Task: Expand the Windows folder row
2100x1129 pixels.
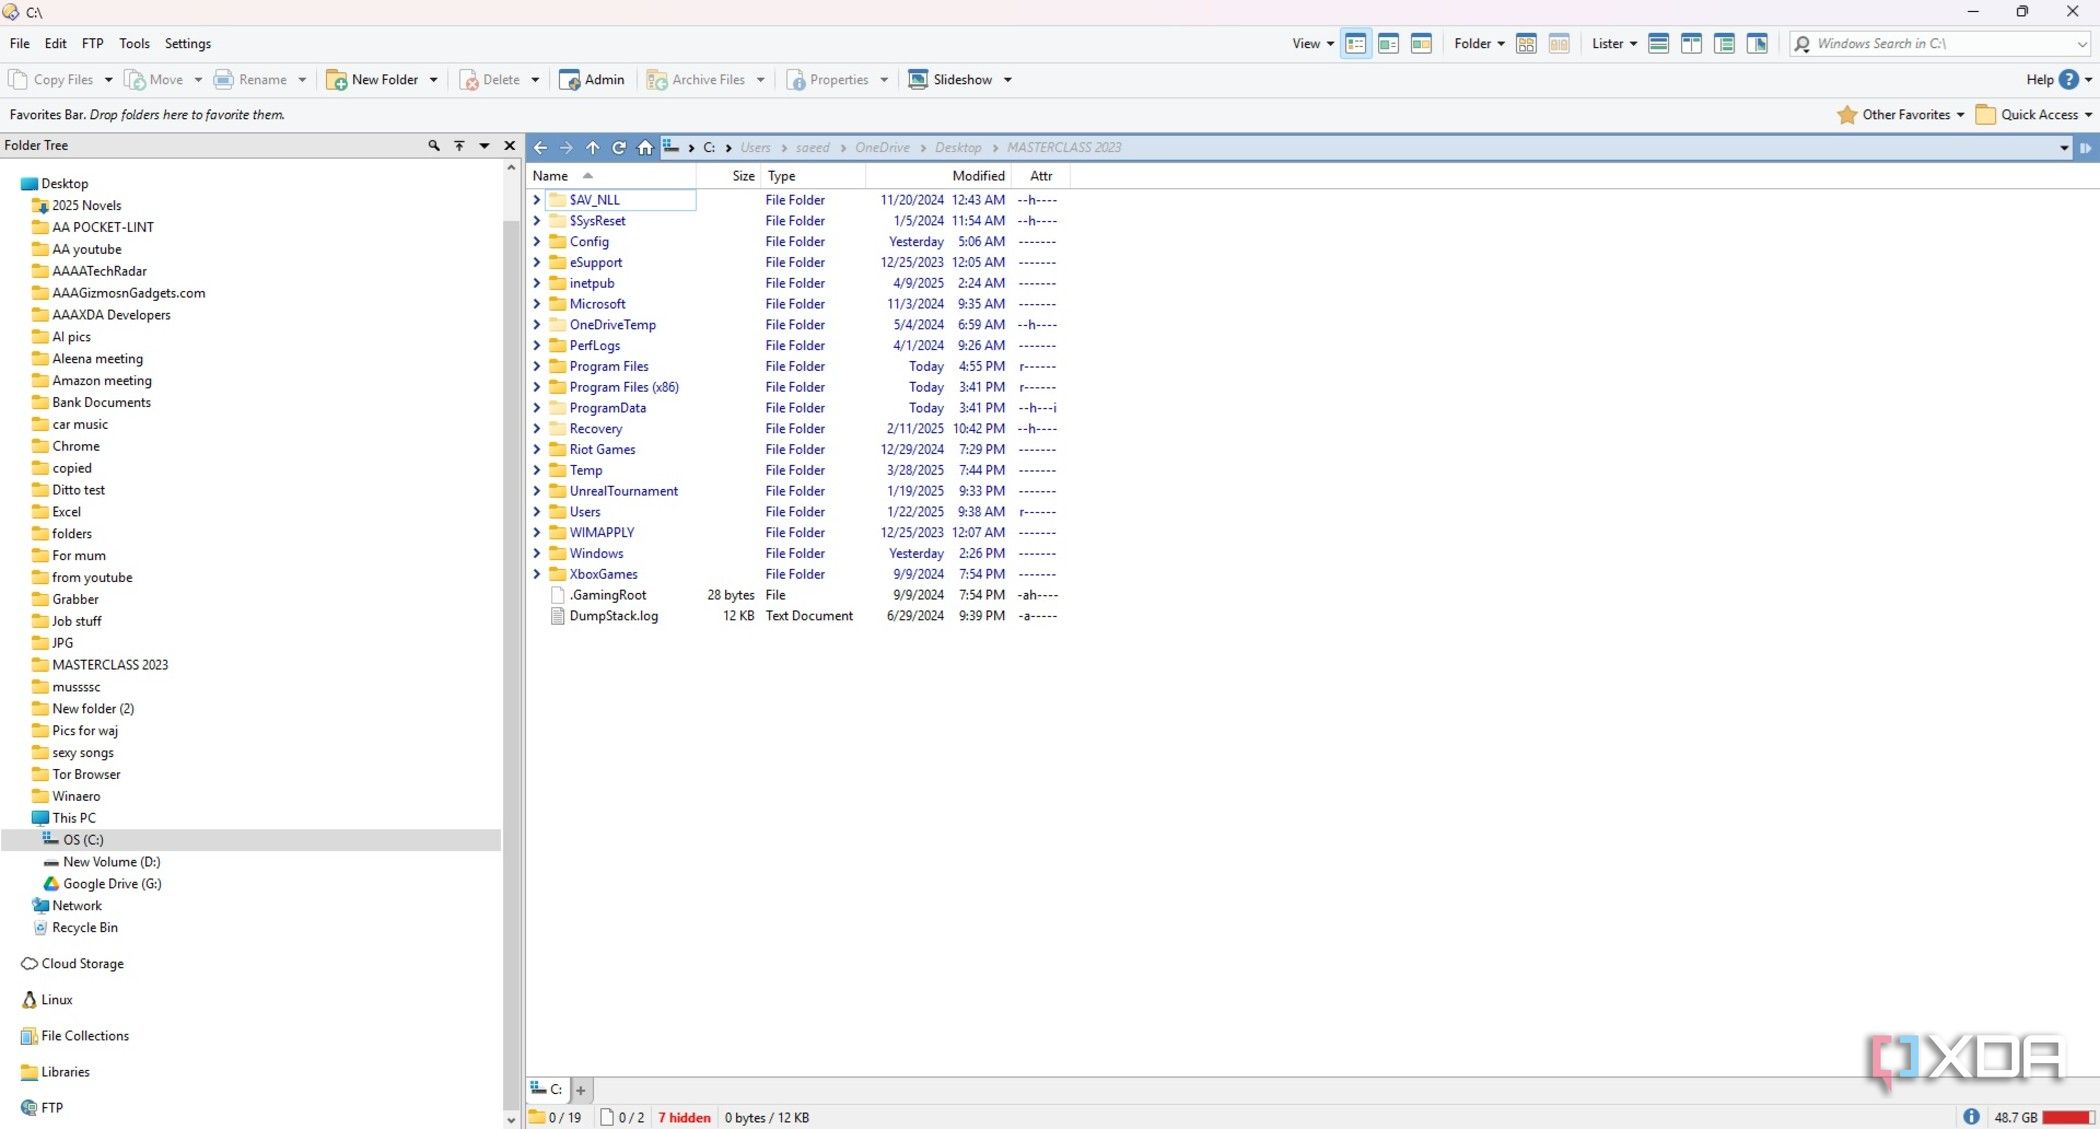Action: click(537, 553)
